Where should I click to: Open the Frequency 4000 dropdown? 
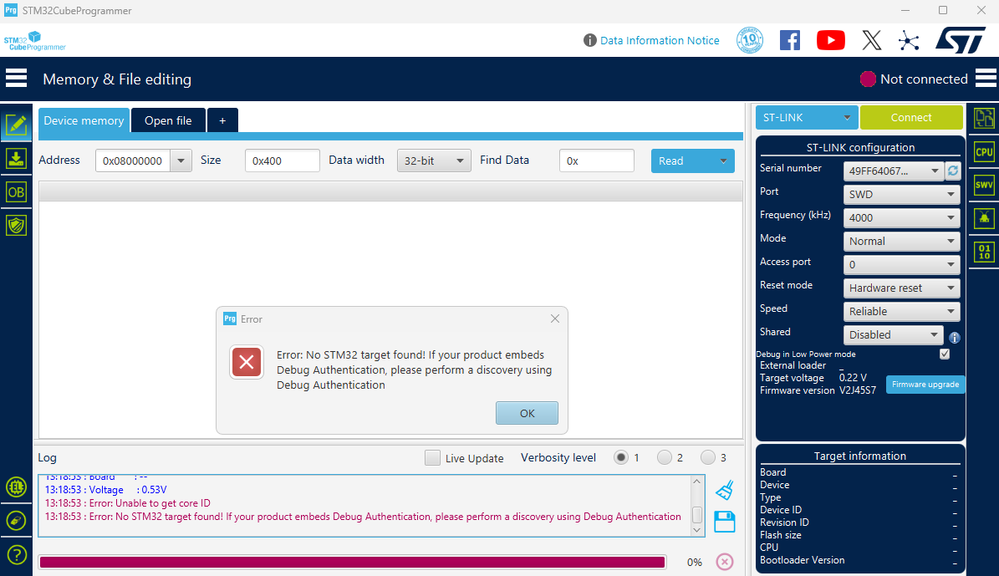click(902, 218)
